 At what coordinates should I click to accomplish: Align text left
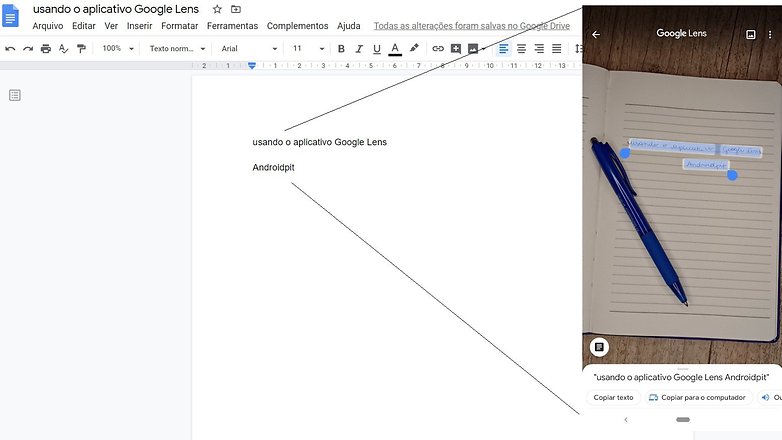coord(504,48)
